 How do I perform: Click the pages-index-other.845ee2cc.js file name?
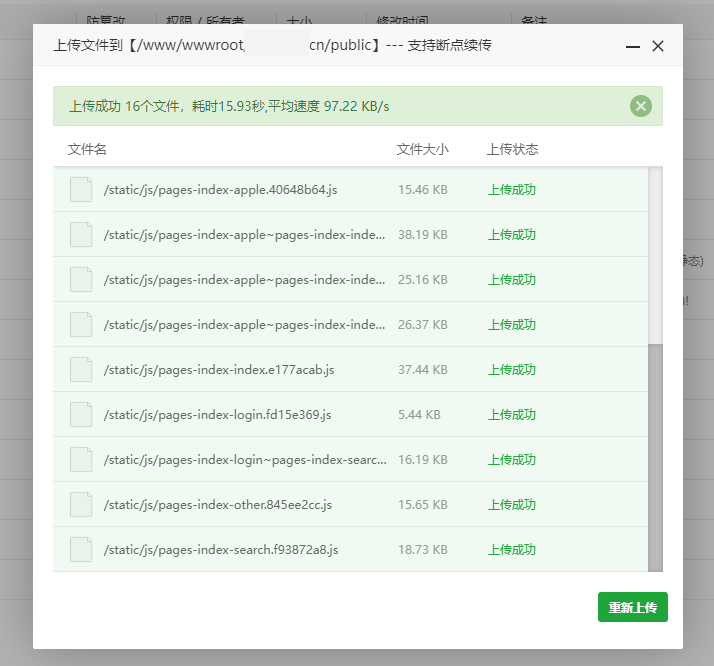(x=217, y=505)
